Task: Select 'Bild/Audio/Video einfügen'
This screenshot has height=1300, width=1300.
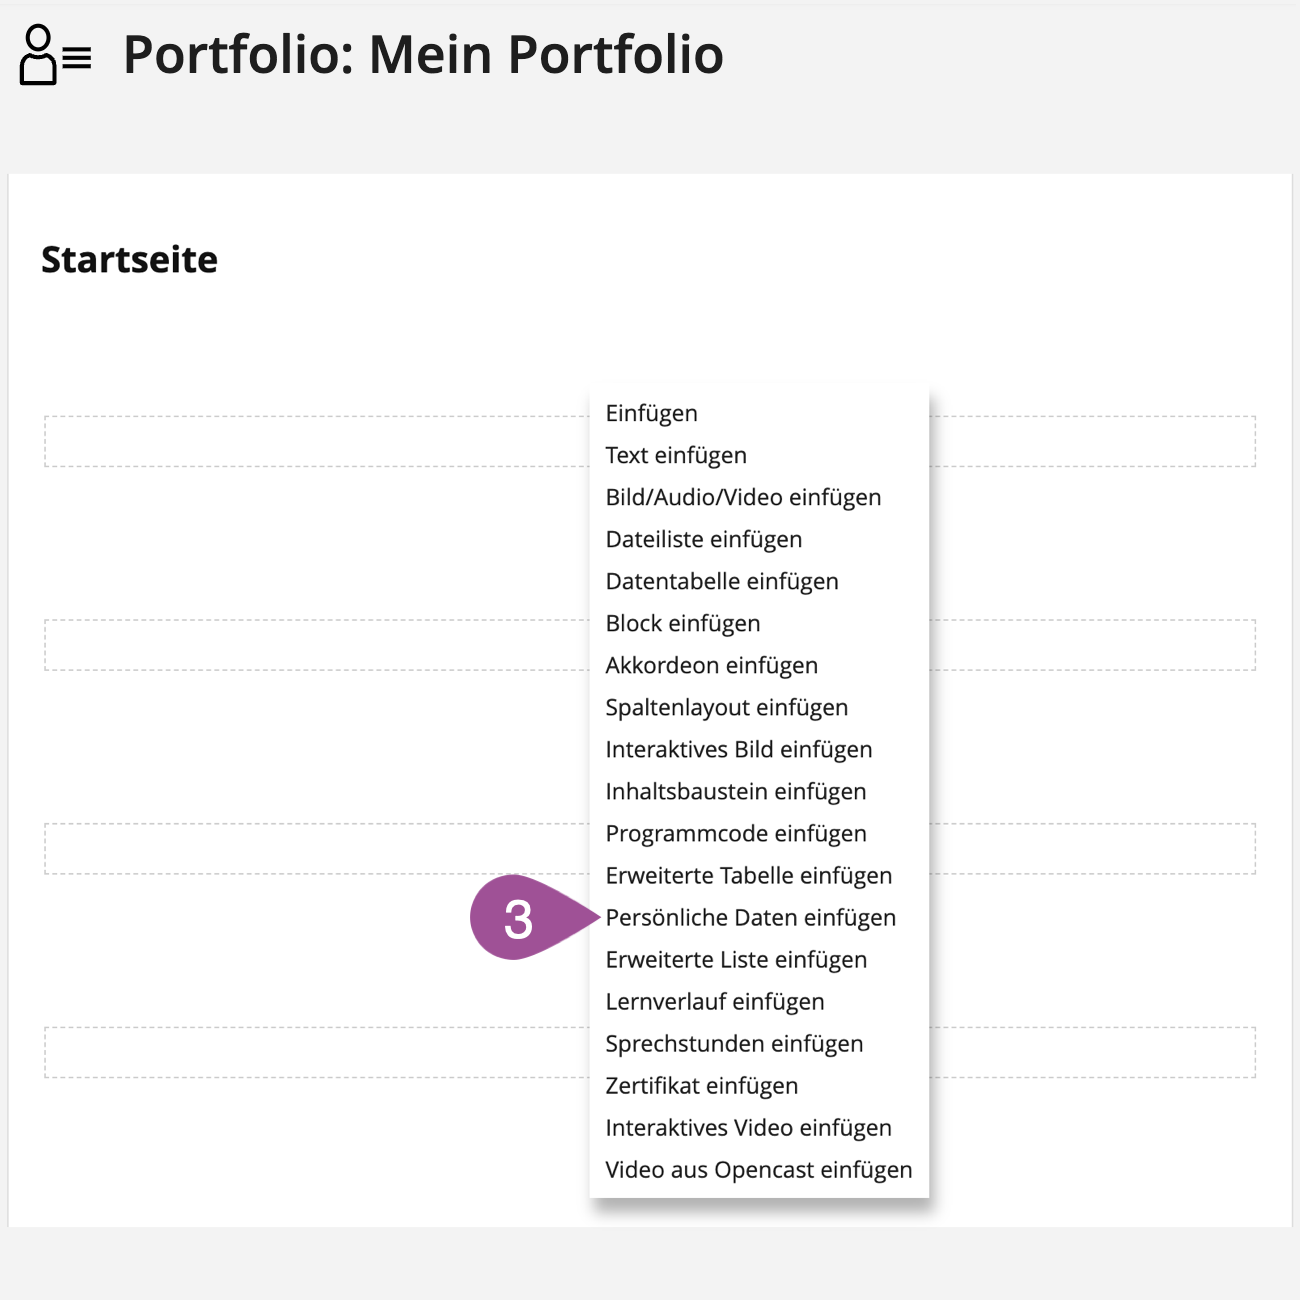Action: pyautogui.click(x=743, y=498)
